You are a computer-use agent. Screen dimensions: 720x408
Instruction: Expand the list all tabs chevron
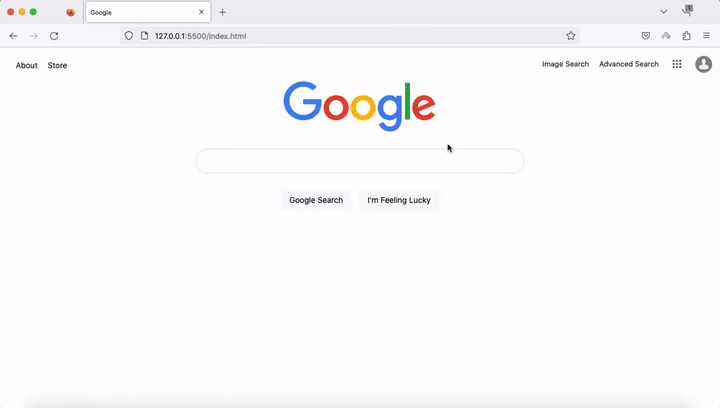[x=664, y=12]
